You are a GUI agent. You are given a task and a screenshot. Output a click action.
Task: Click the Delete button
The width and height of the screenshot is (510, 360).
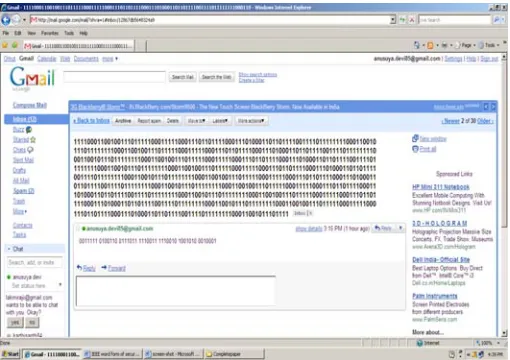[x=173, y=121]
